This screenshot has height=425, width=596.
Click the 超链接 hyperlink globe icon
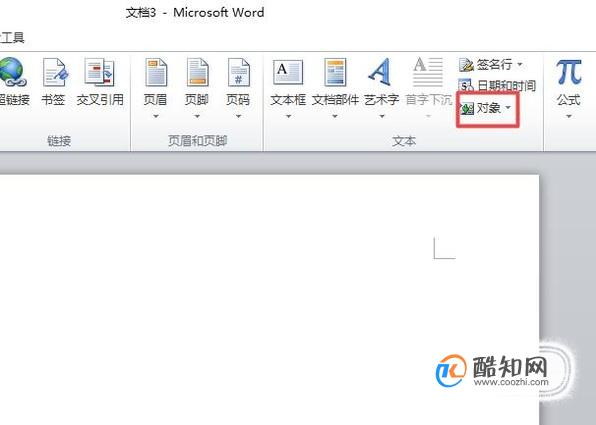point(13,72)
